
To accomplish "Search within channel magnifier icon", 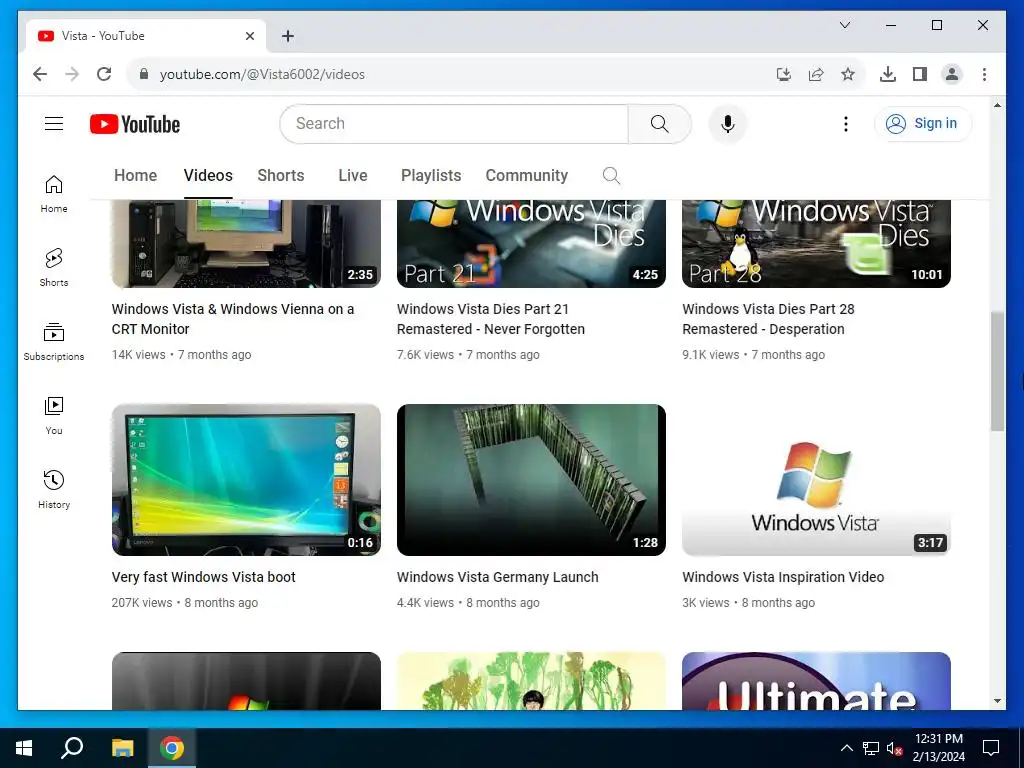I will click(x=611, y=176).
